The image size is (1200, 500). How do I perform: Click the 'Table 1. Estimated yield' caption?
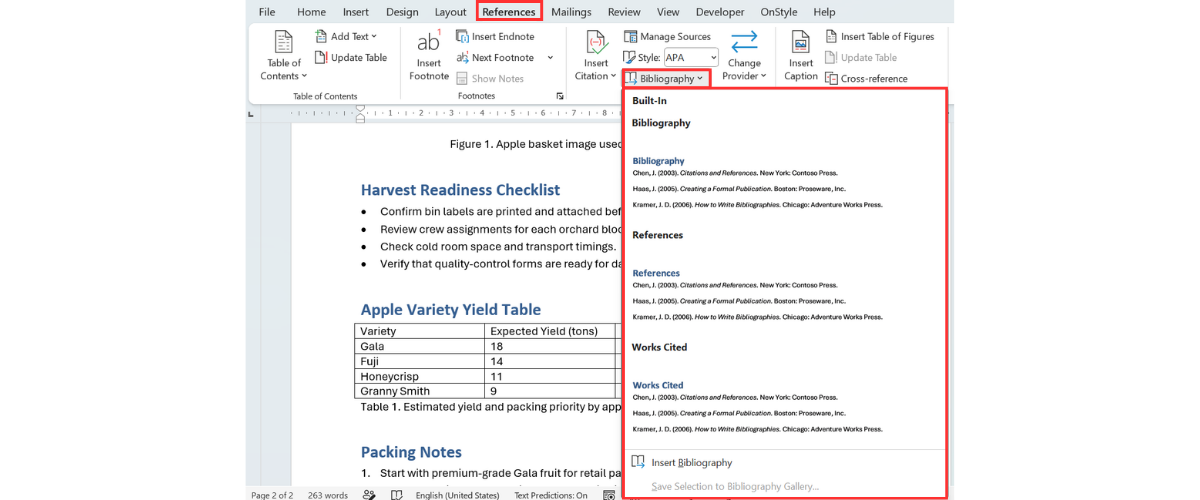point(491,407)
